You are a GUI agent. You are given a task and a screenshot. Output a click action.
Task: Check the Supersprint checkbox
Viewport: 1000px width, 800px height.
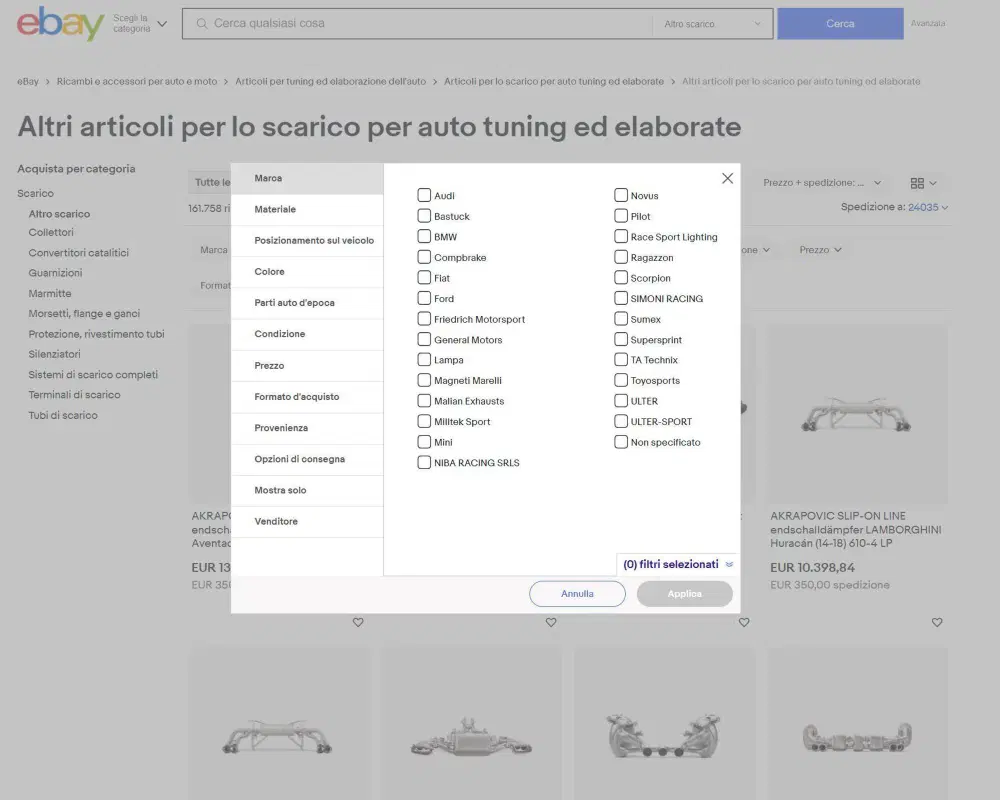point(621,339)
